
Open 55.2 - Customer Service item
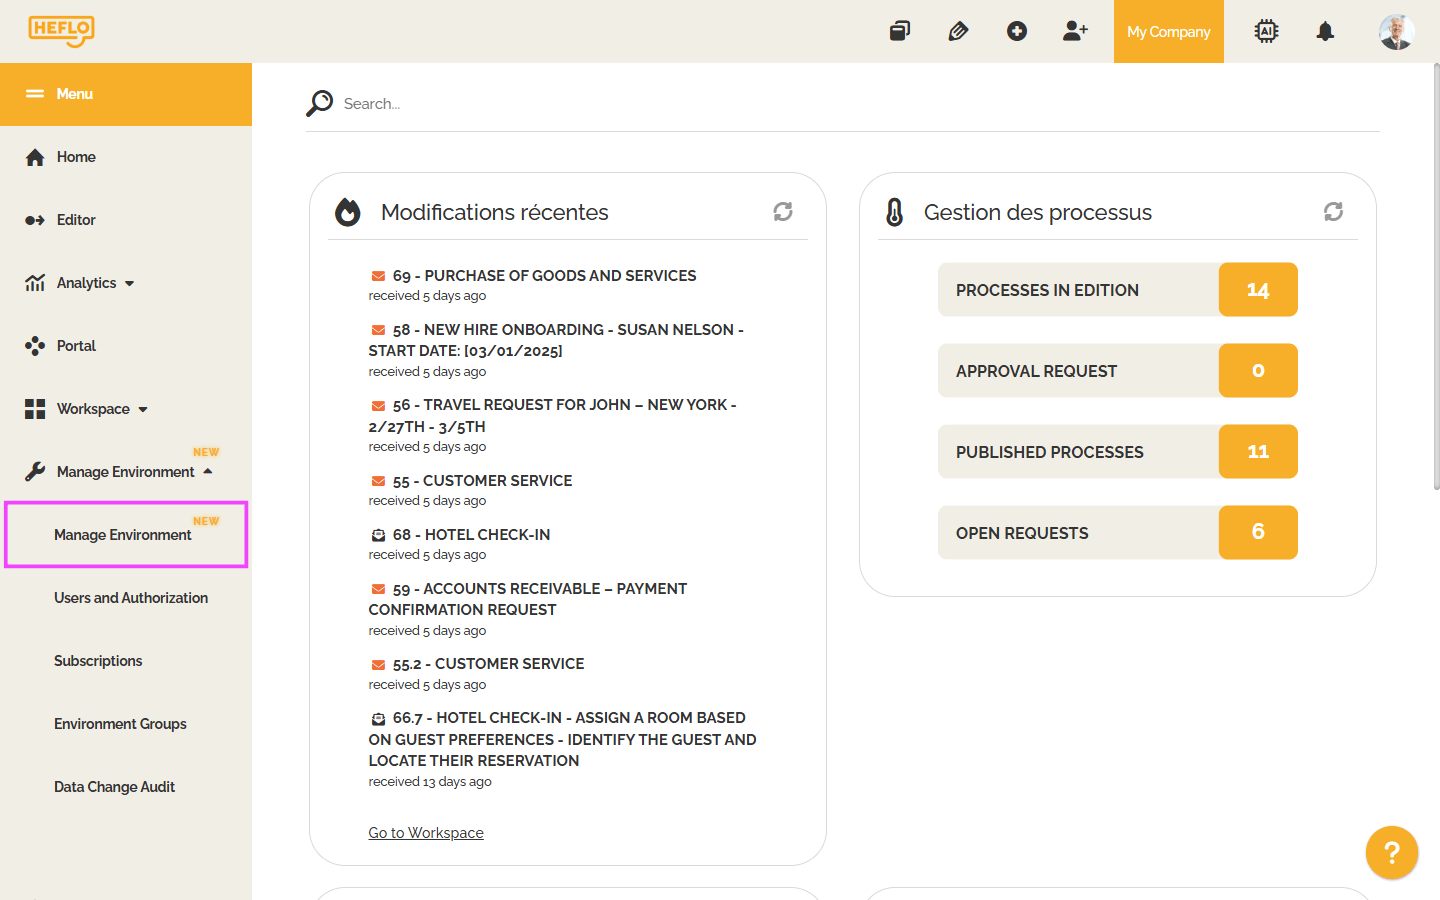[x=488, y=664]
